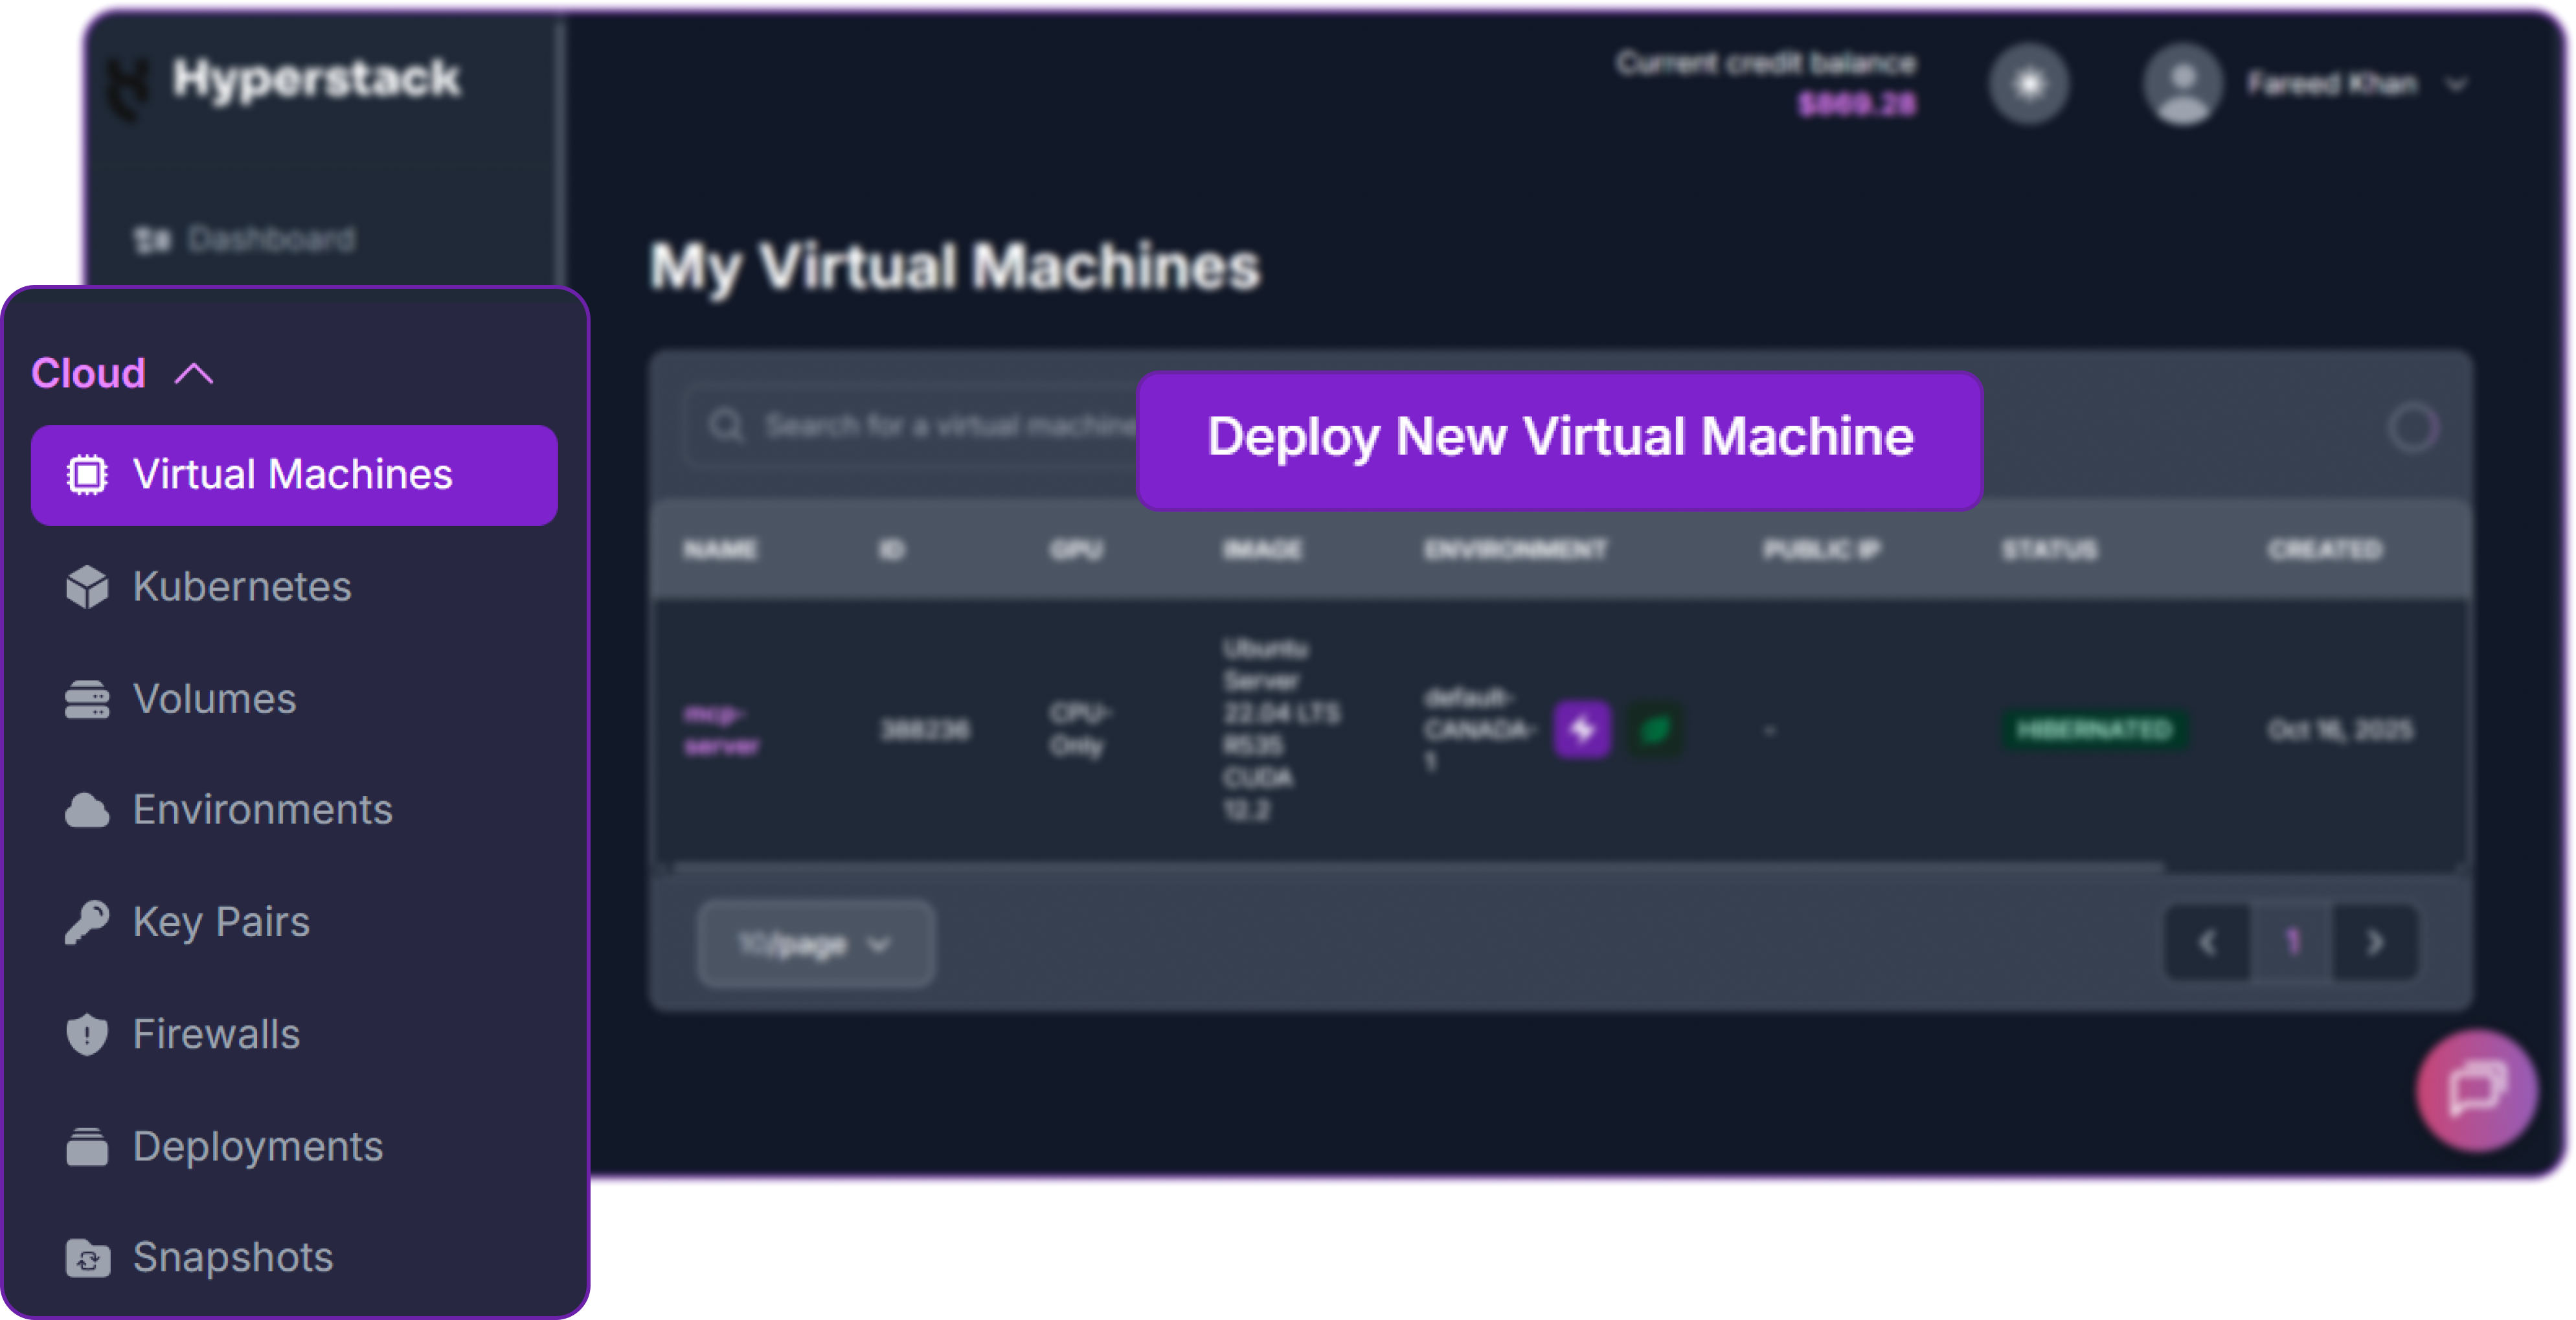Click the HIBERNATED status badge
Viewport: 2576px width, 1320px height.
pyautogui.click(x=2094, y=730)
